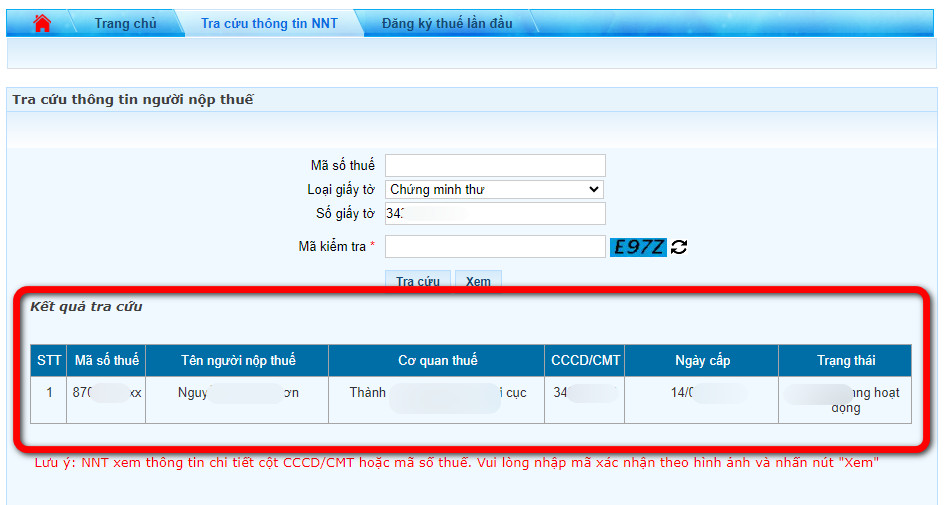Click taxpayer name cell starting Nguy
The width and height of the screenshot is (949, 505).
pos(238,400)
